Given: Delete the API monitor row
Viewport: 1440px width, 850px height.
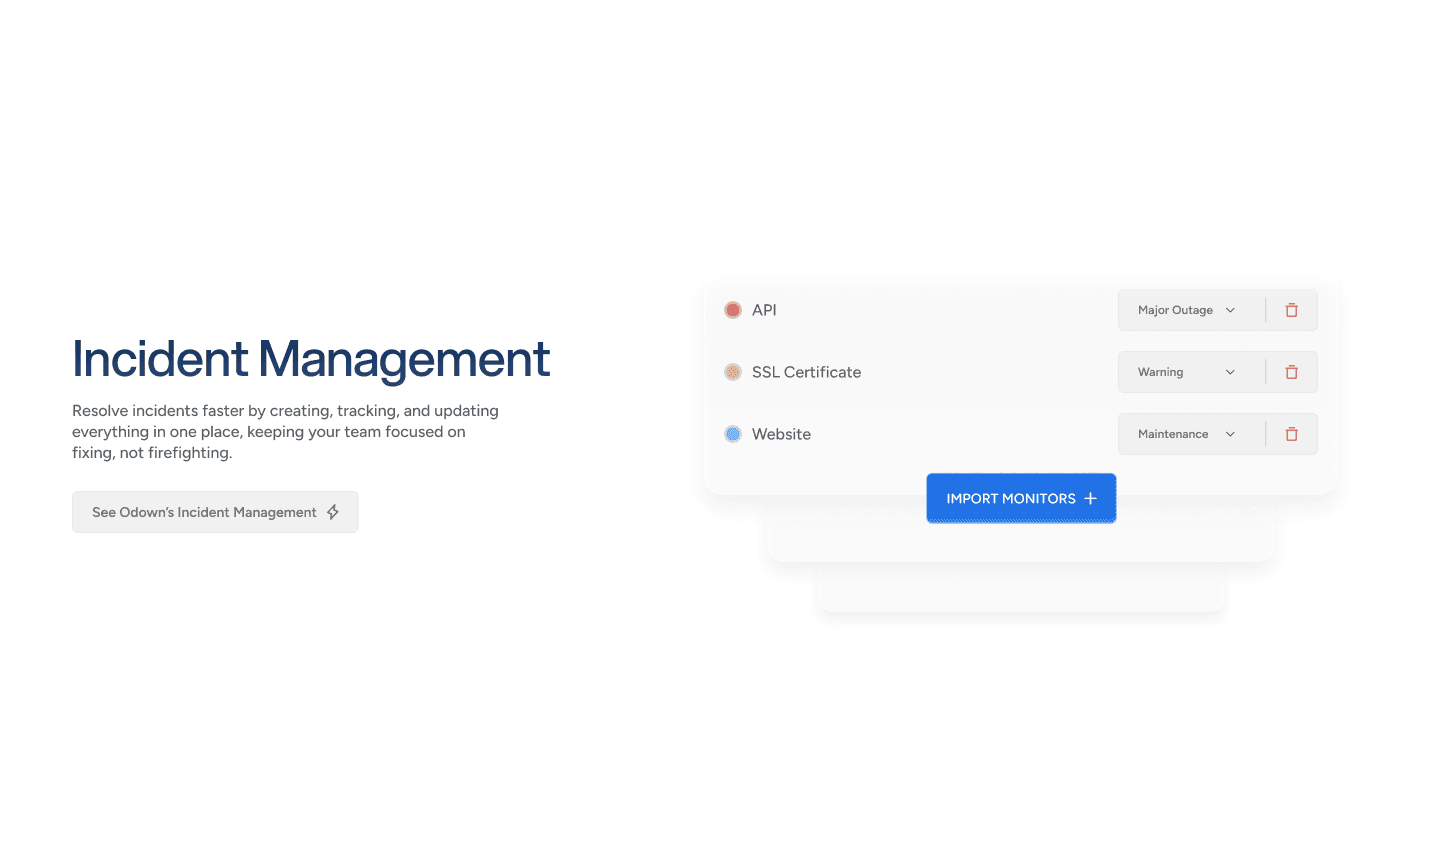Looking at the screenshot, I should point(1291,310).
